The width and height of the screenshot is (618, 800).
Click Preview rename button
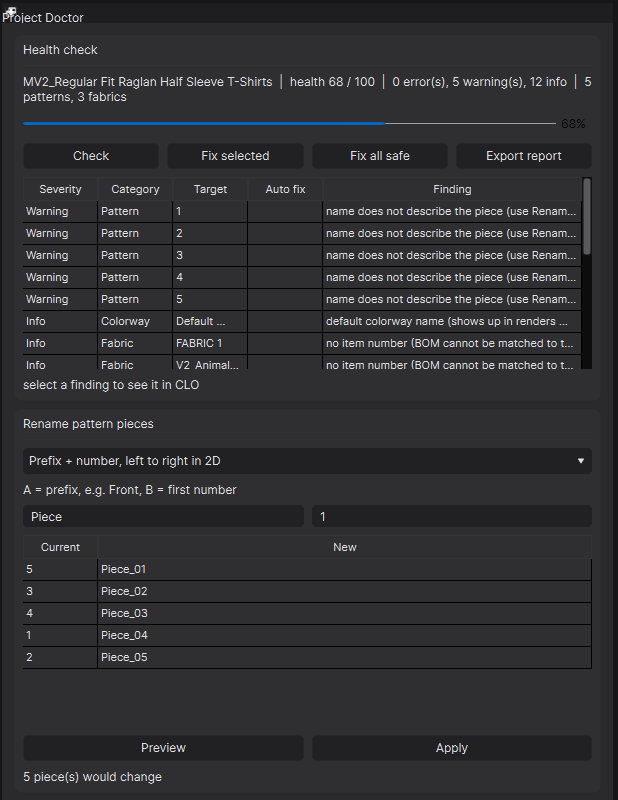[x=163, y=747]
